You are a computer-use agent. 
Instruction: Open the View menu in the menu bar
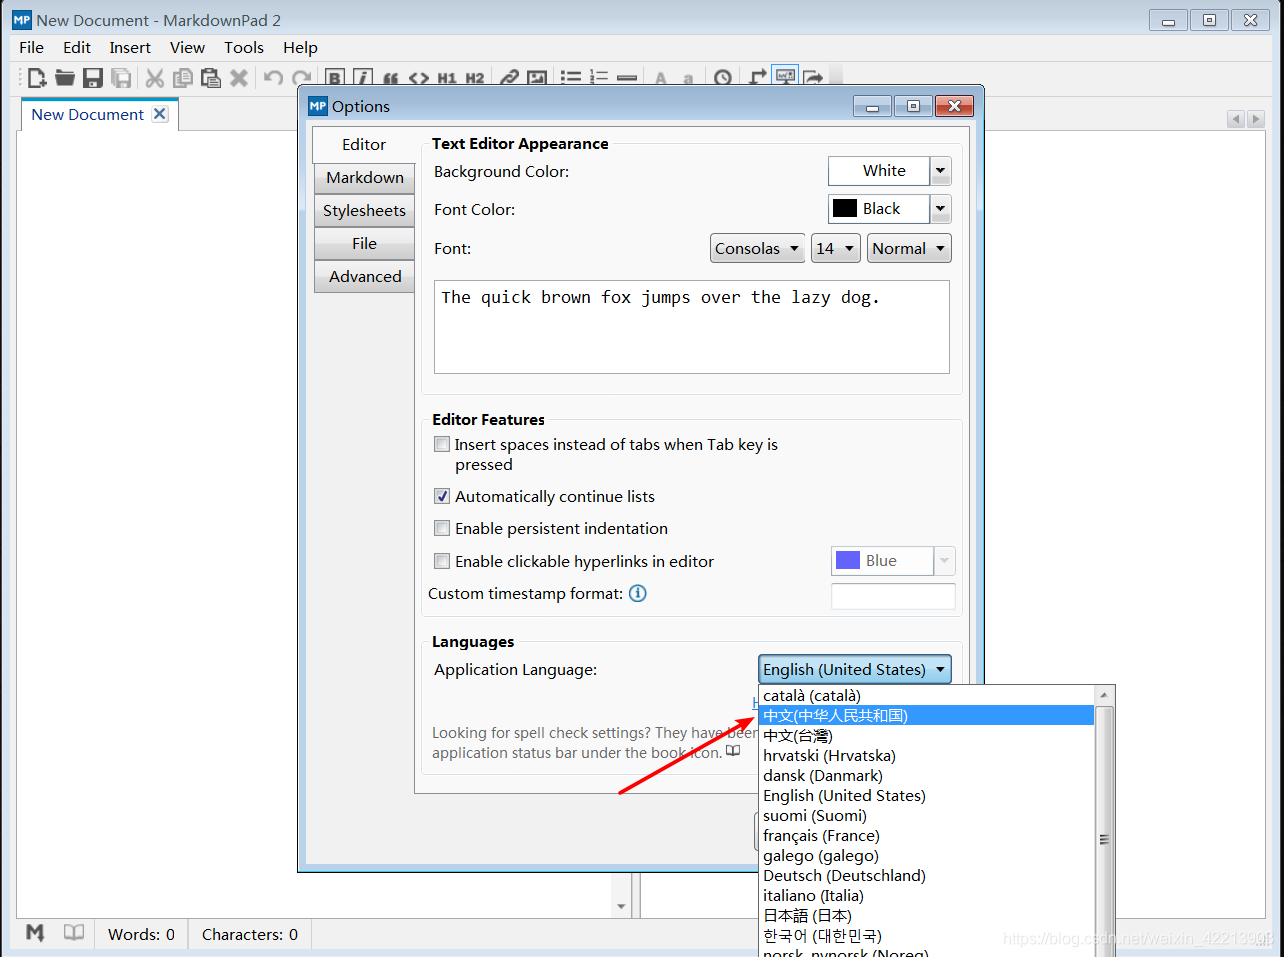tap(187, 47)
